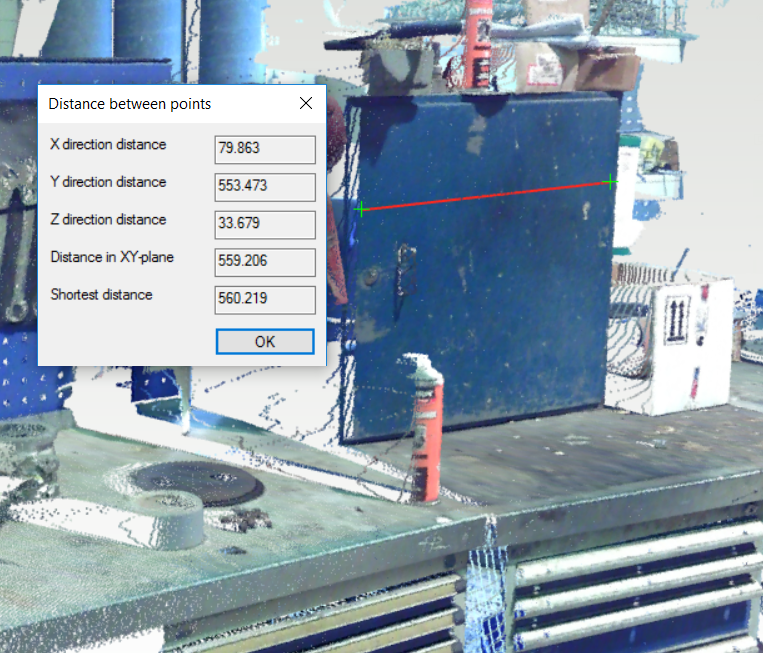
Task: Click the Shortest distance label text
Action: click(x=101, y=295)
